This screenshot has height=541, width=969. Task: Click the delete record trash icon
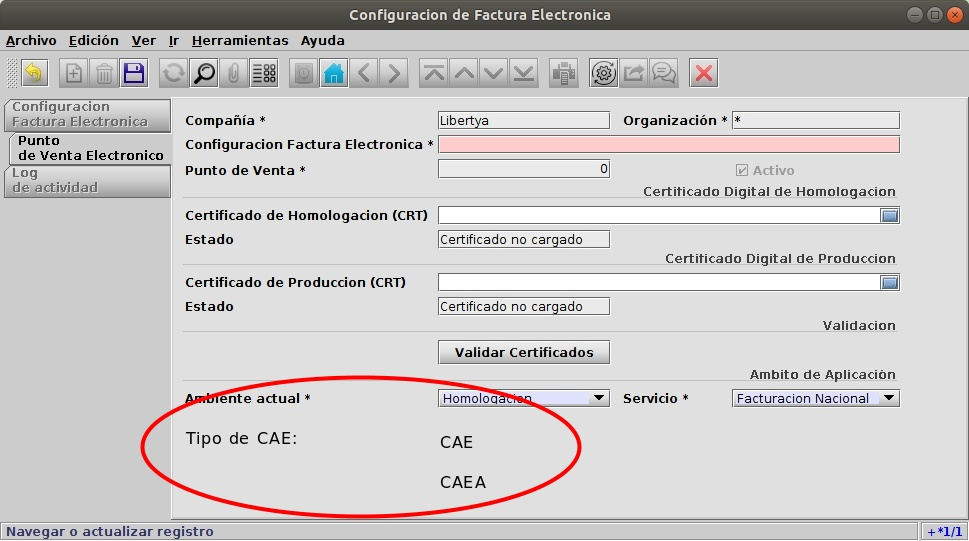point(104,74)
